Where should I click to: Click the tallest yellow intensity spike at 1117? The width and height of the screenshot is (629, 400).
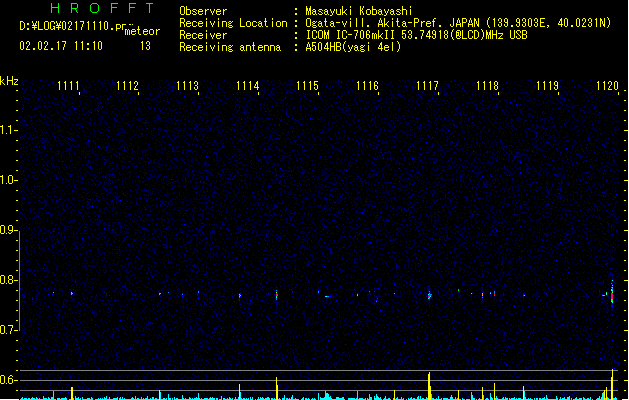429,386
